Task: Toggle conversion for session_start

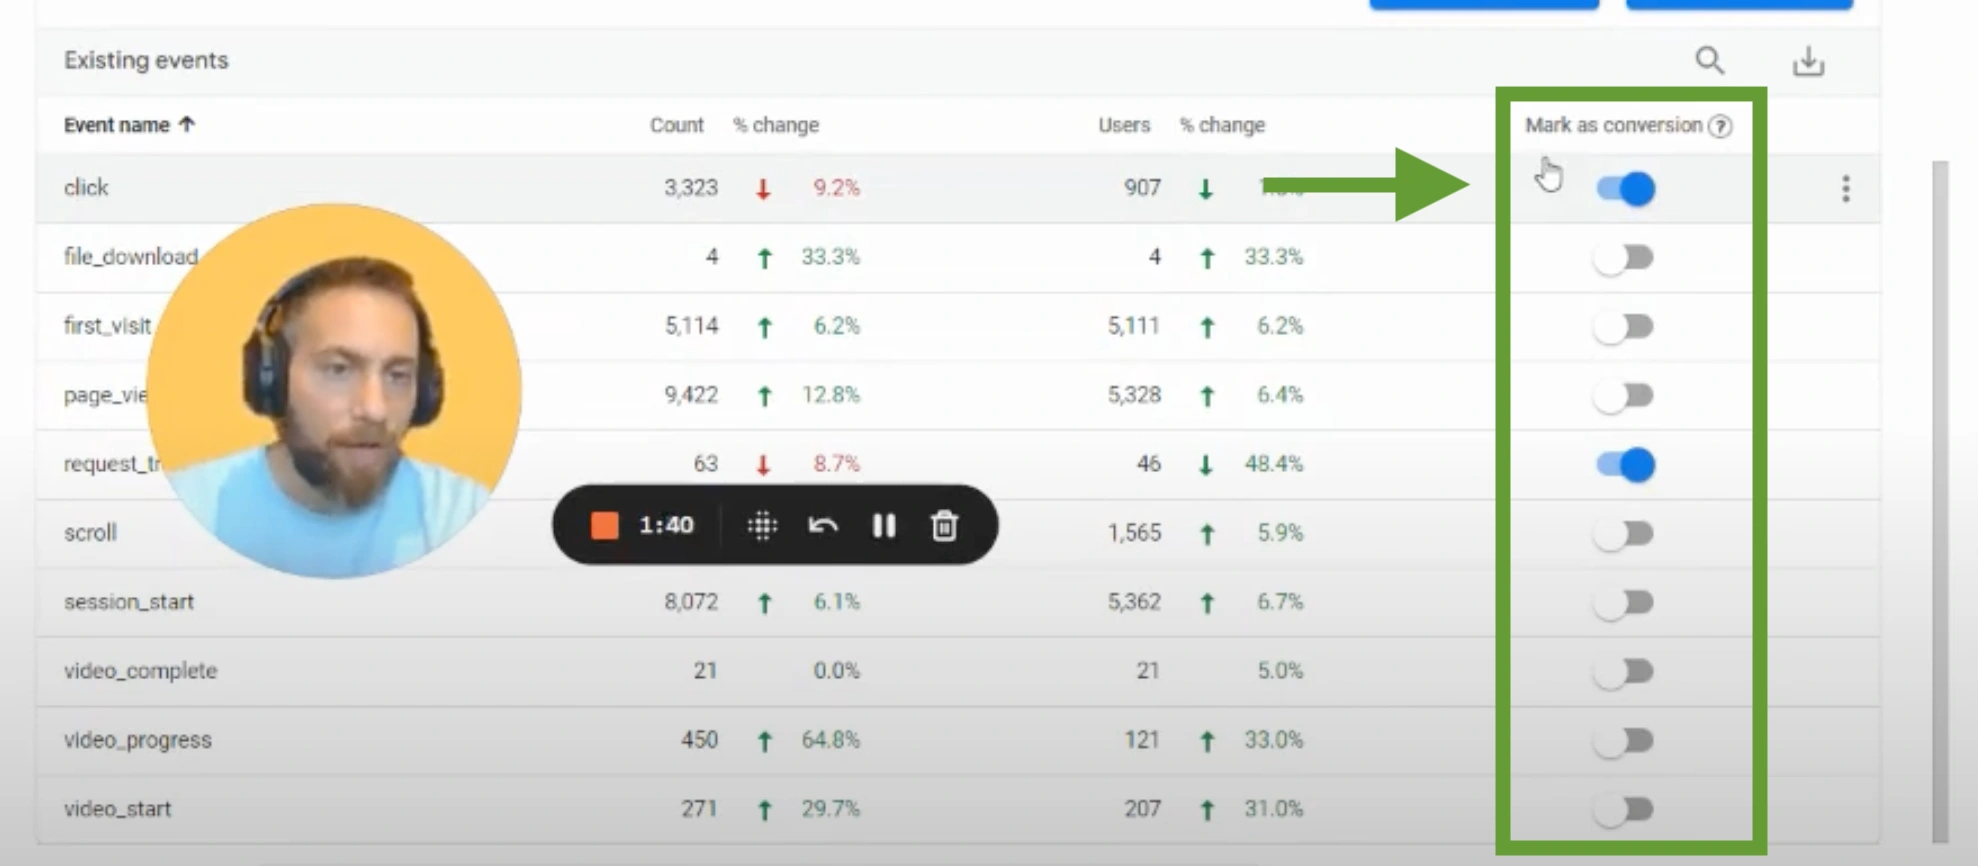Action: coord(1623,603)
